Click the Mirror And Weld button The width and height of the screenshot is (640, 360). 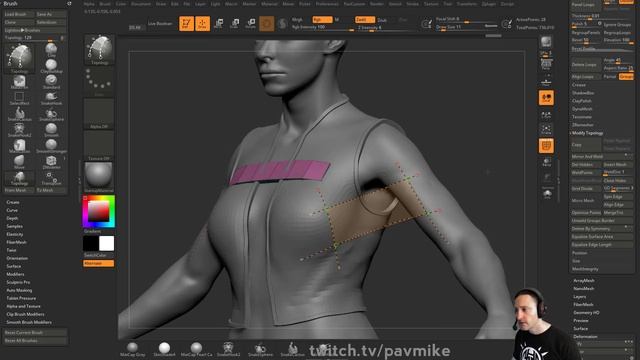coord(602,156)
